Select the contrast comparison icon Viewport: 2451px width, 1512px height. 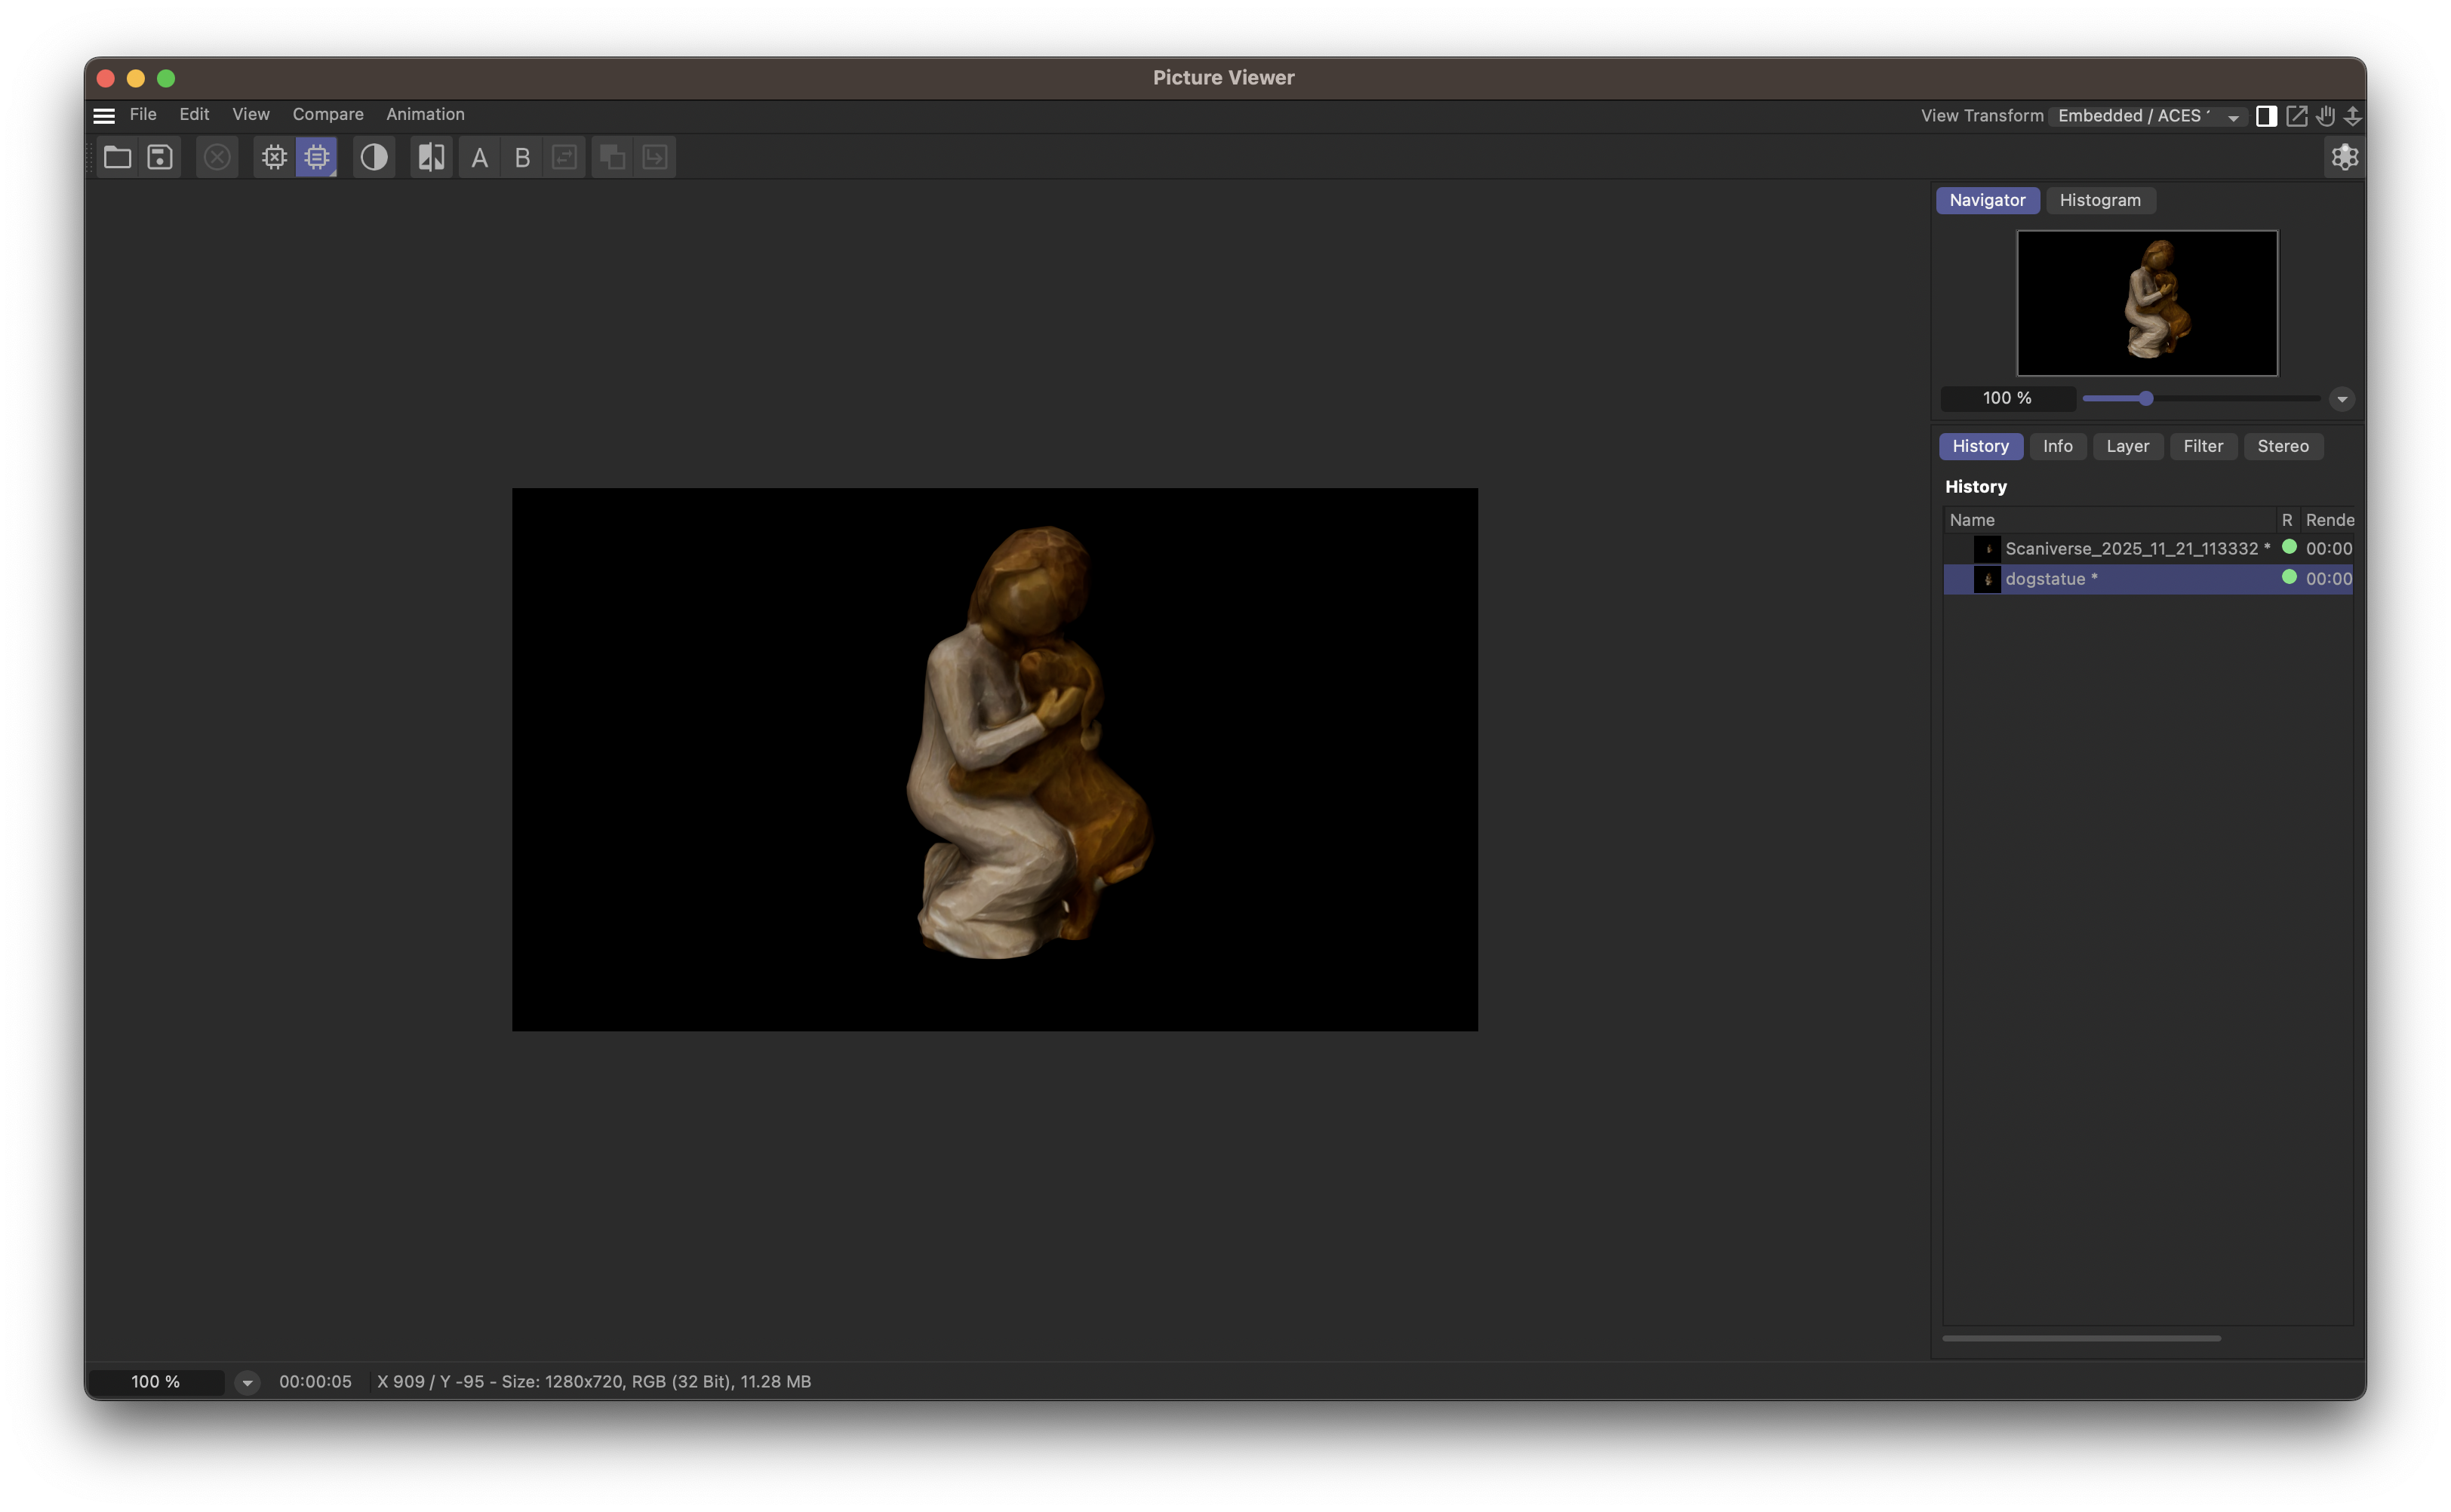click(x=374, y=157)
